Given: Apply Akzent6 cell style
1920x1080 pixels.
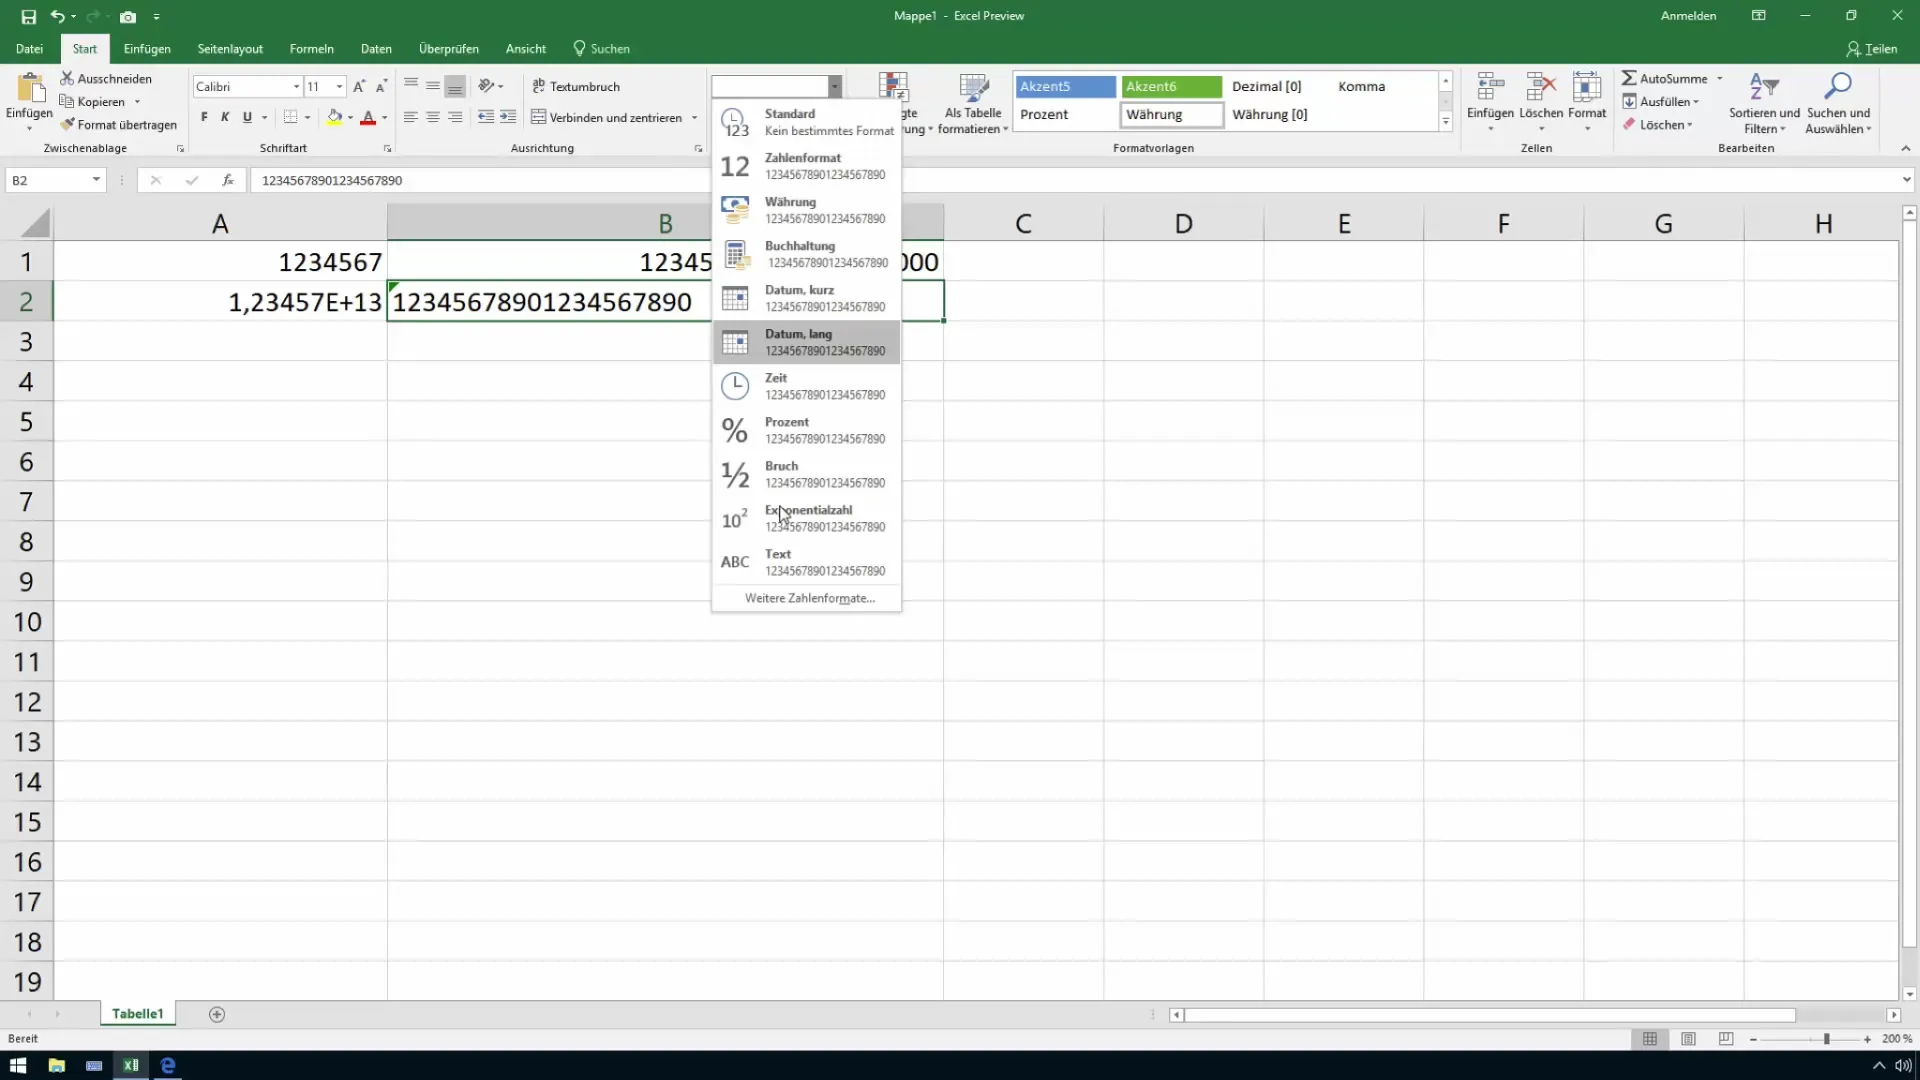Looking at the screenshot, I should 1171,86.
